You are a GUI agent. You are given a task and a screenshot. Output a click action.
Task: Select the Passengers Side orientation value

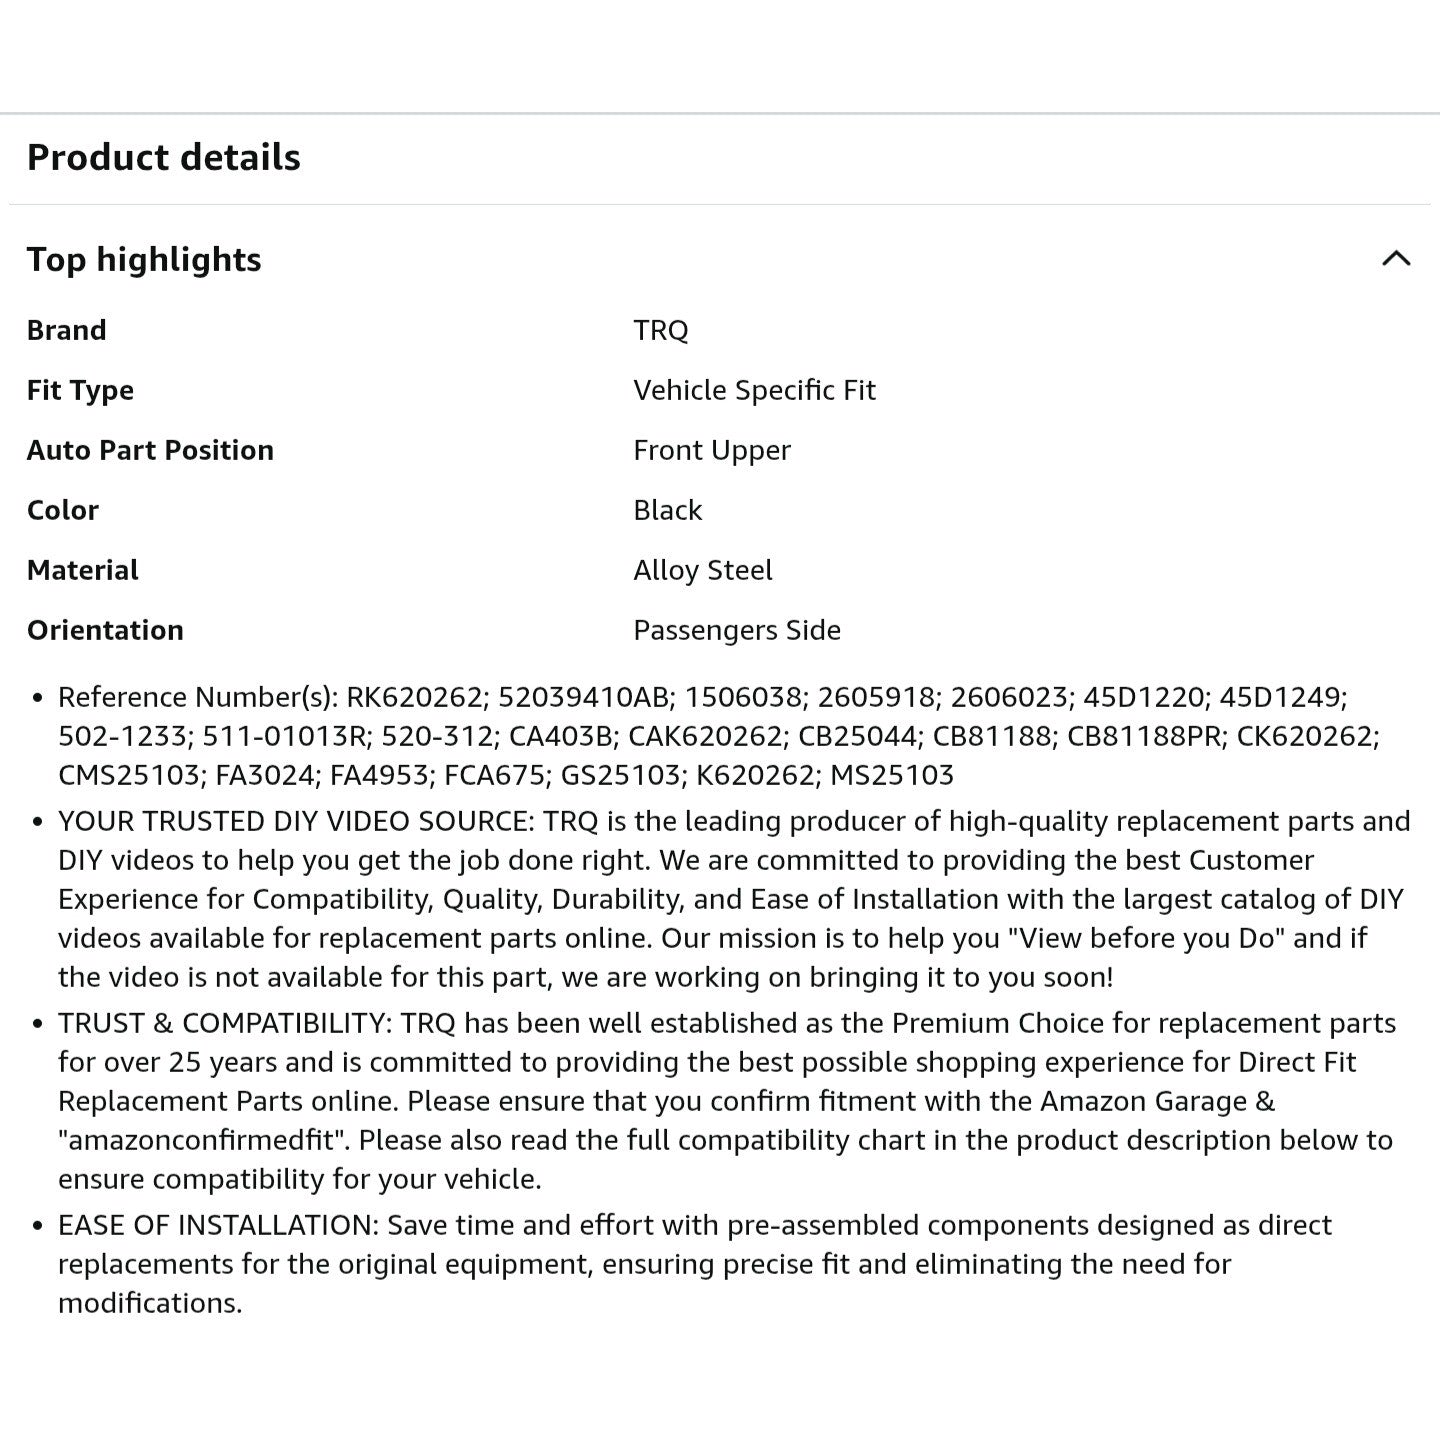736,630
